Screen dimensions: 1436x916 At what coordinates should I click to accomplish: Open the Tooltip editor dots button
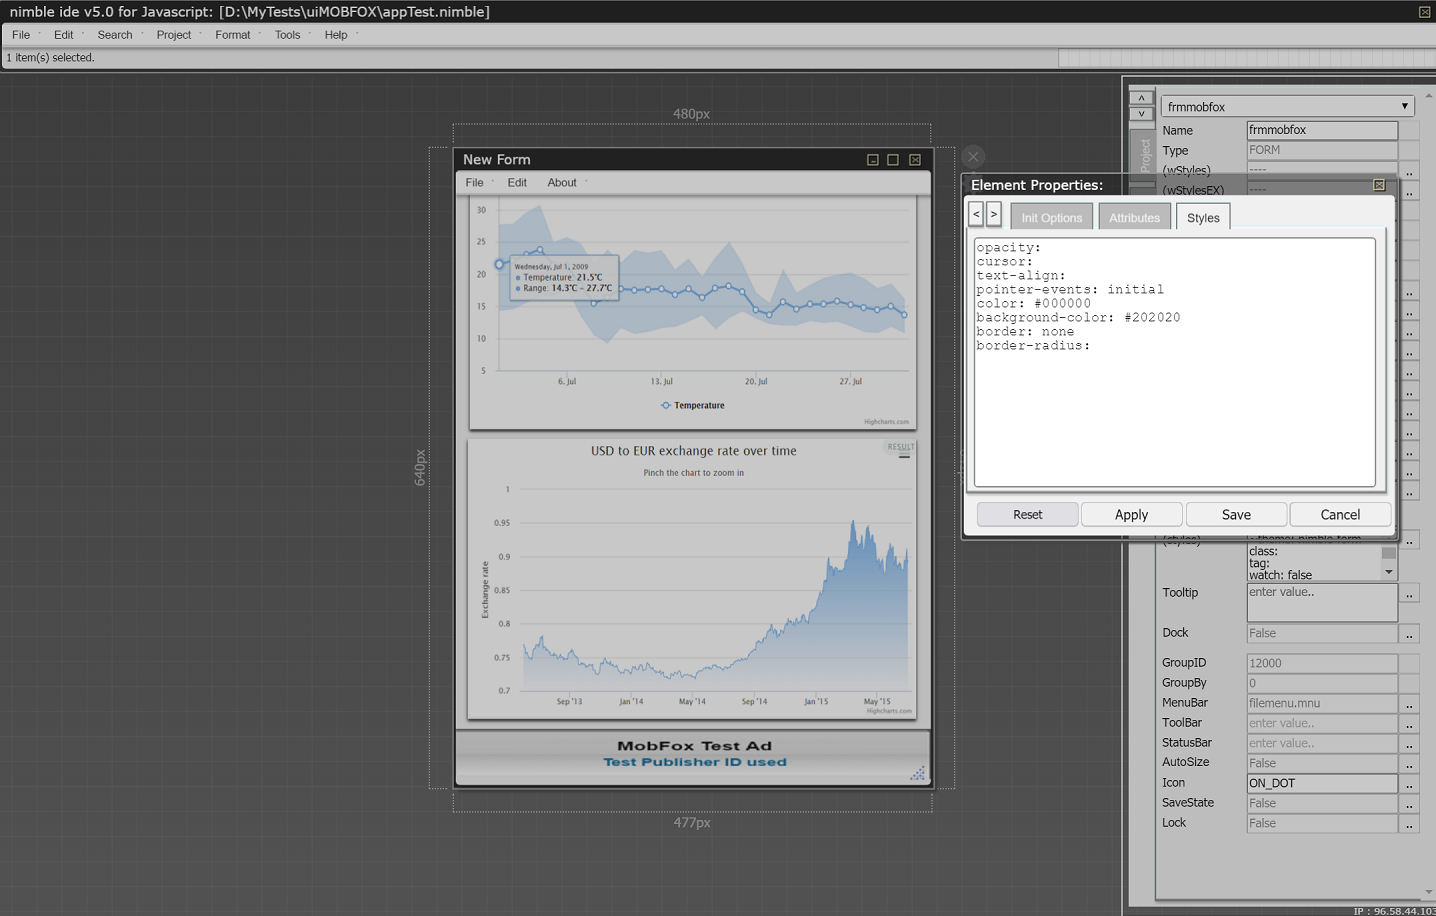(1409, 594)
